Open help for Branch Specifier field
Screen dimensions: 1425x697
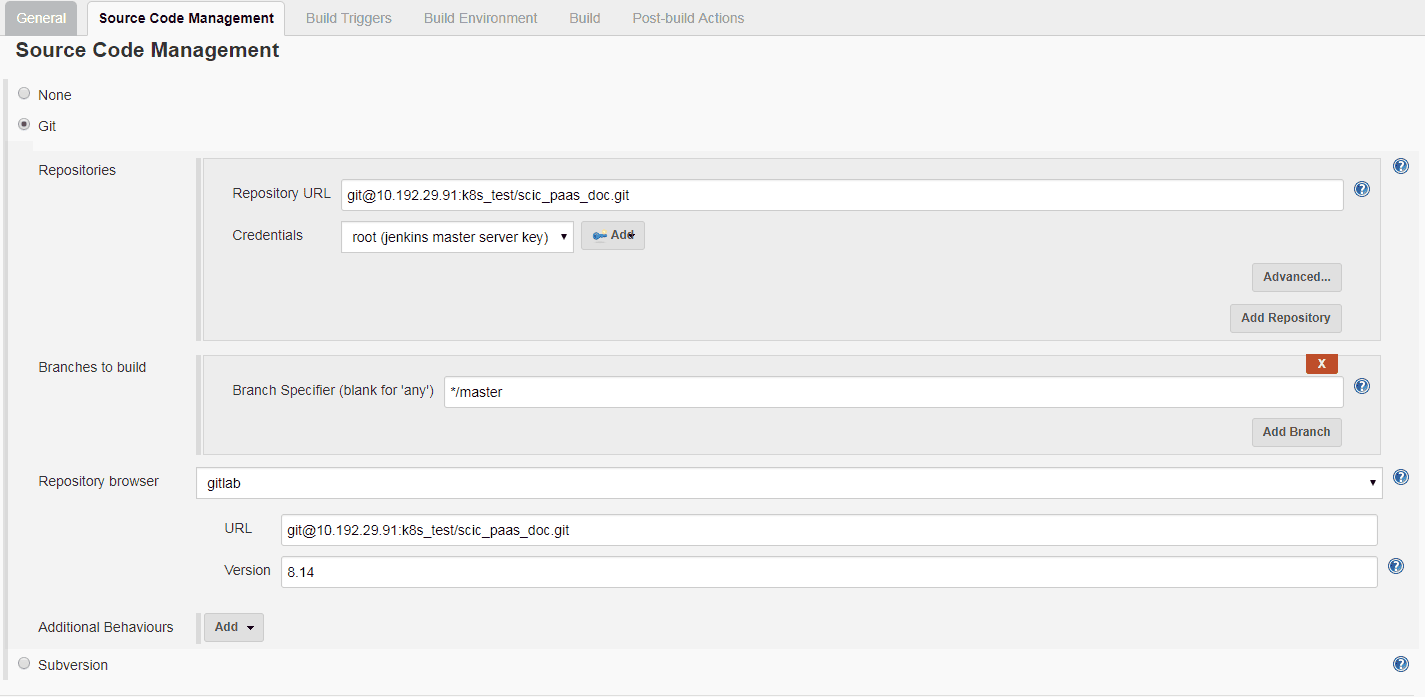coord(1361,386)
